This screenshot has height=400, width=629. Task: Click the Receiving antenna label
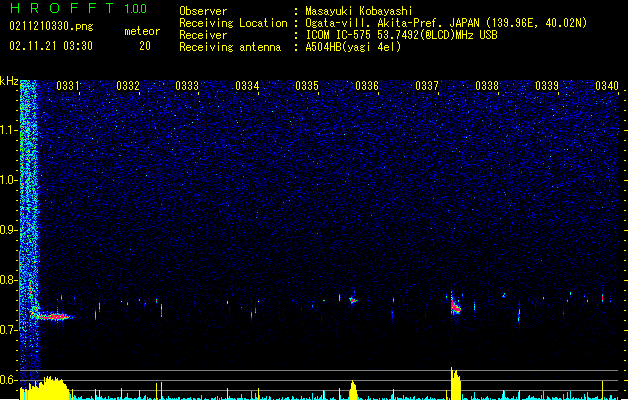pyautogui.click(x=230, y=47)
